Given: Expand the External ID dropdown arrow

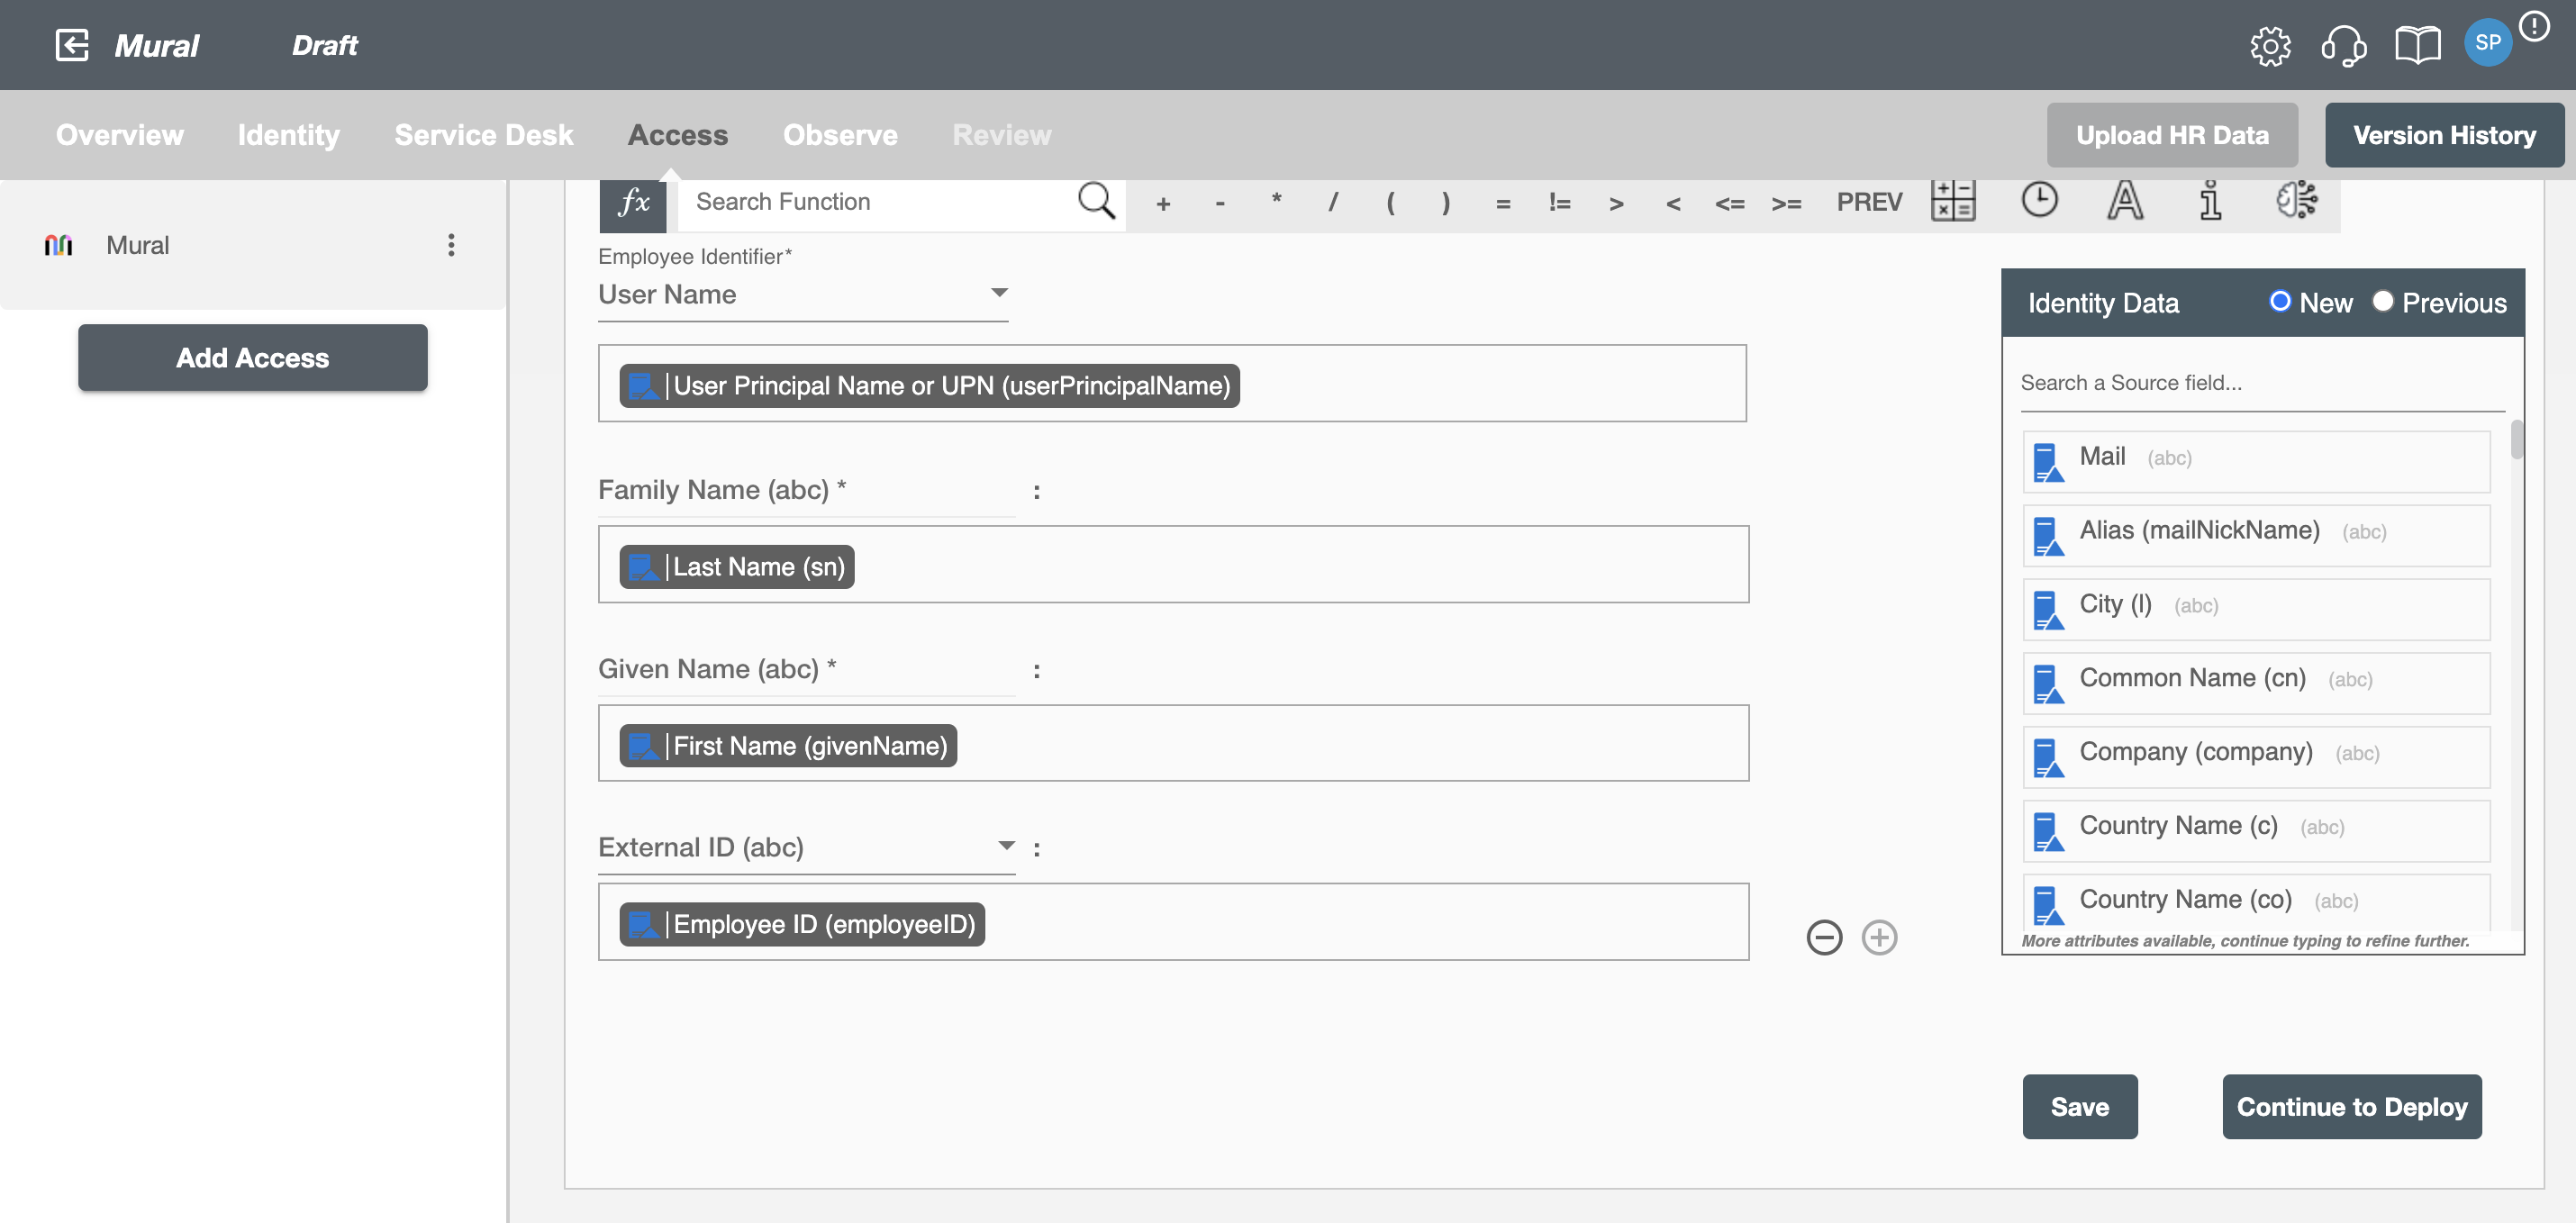Looking at the screenshot, I should coord(1003,844).
